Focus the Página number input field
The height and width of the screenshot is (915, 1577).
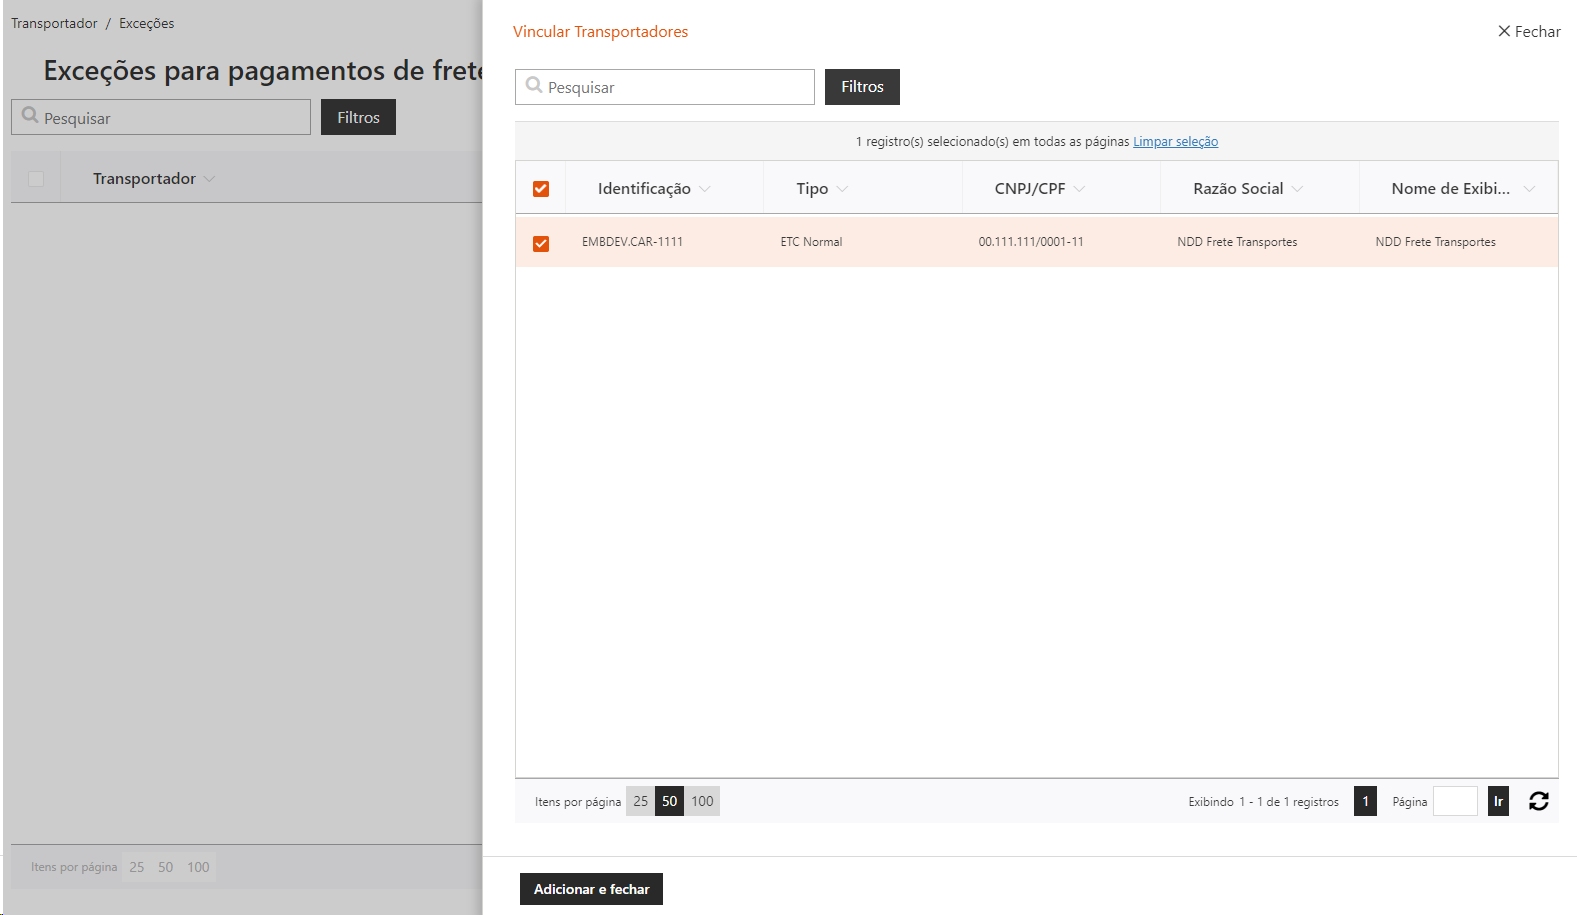coord(1455,801)
